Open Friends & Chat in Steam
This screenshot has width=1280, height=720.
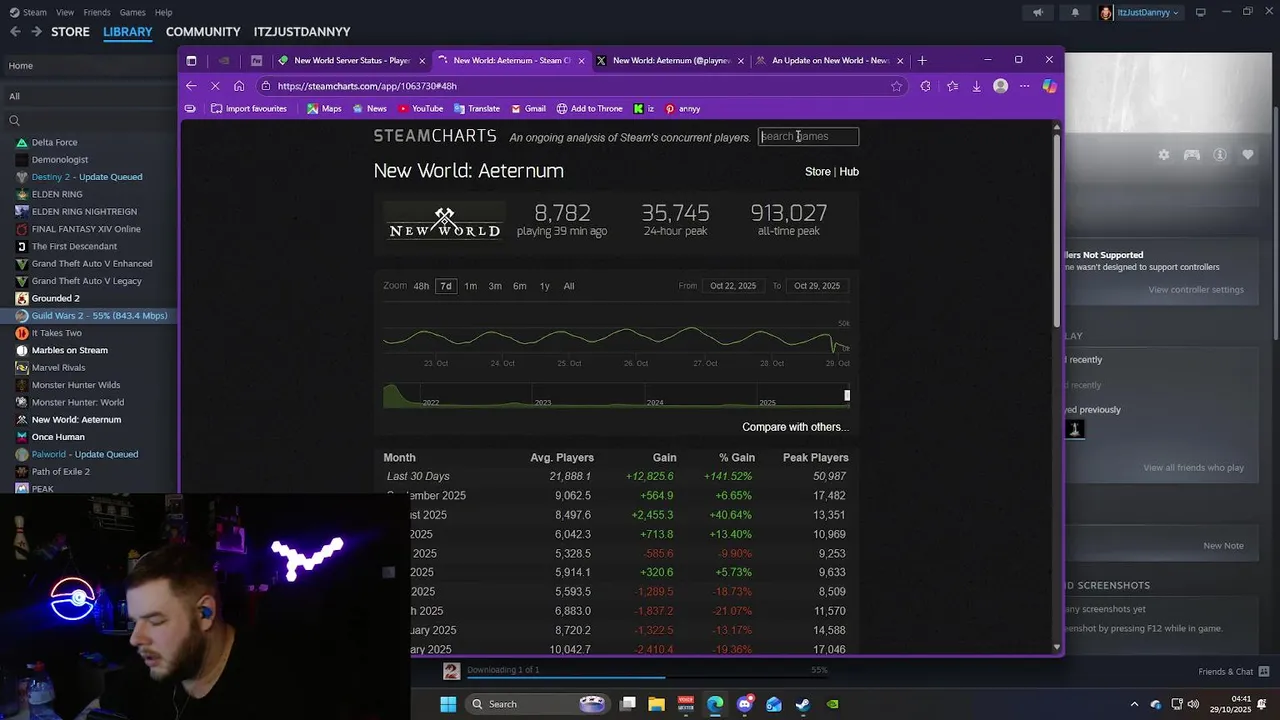1234,671
